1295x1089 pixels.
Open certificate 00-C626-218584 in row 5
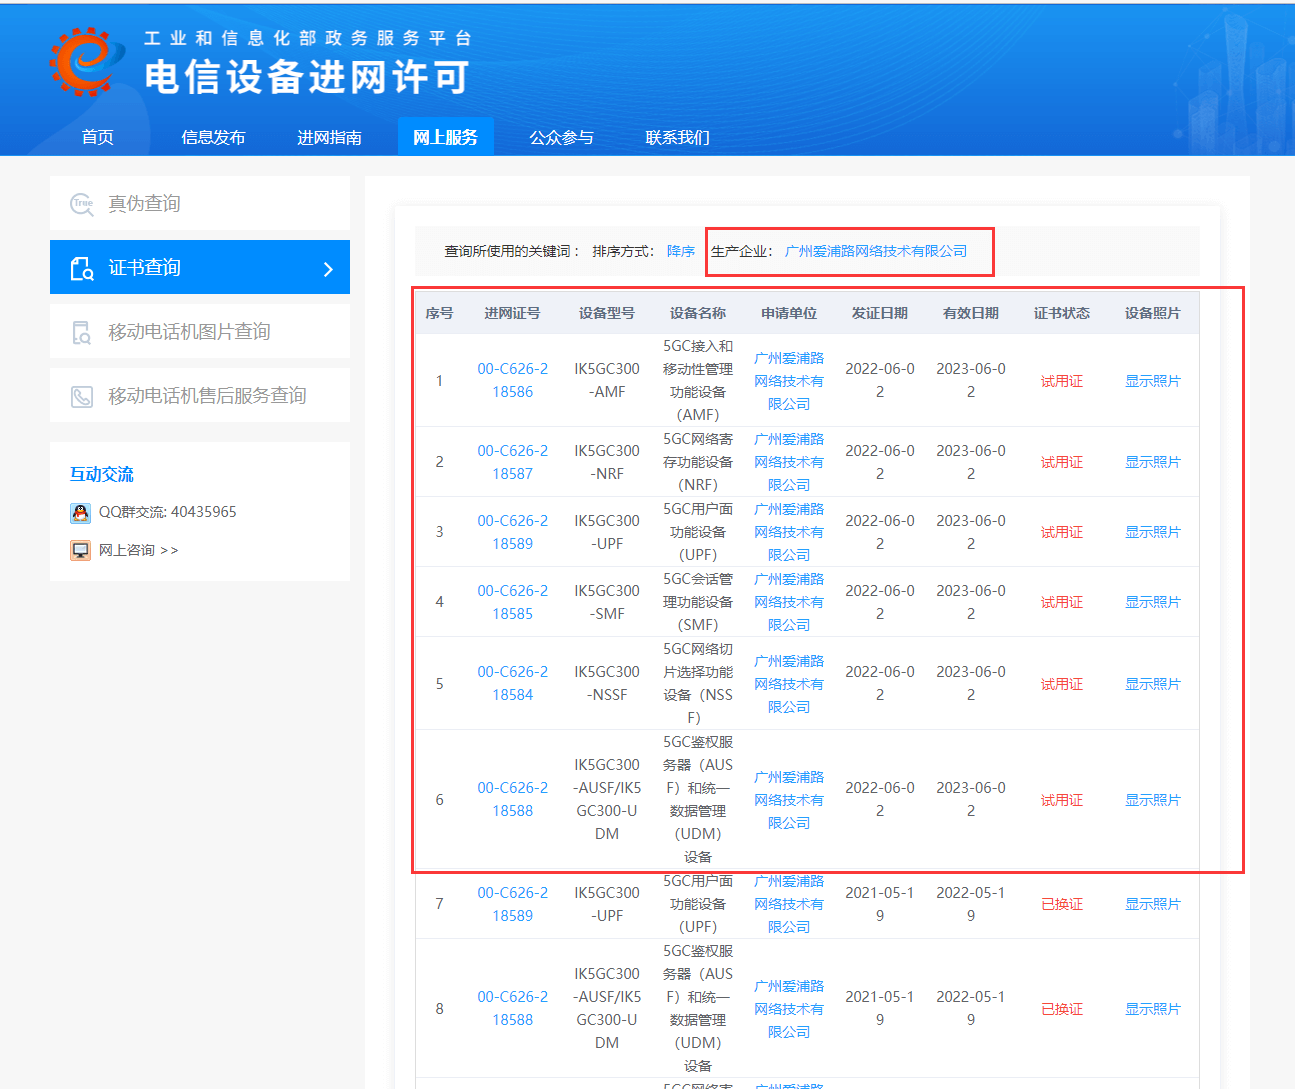[x=512, y=683]
